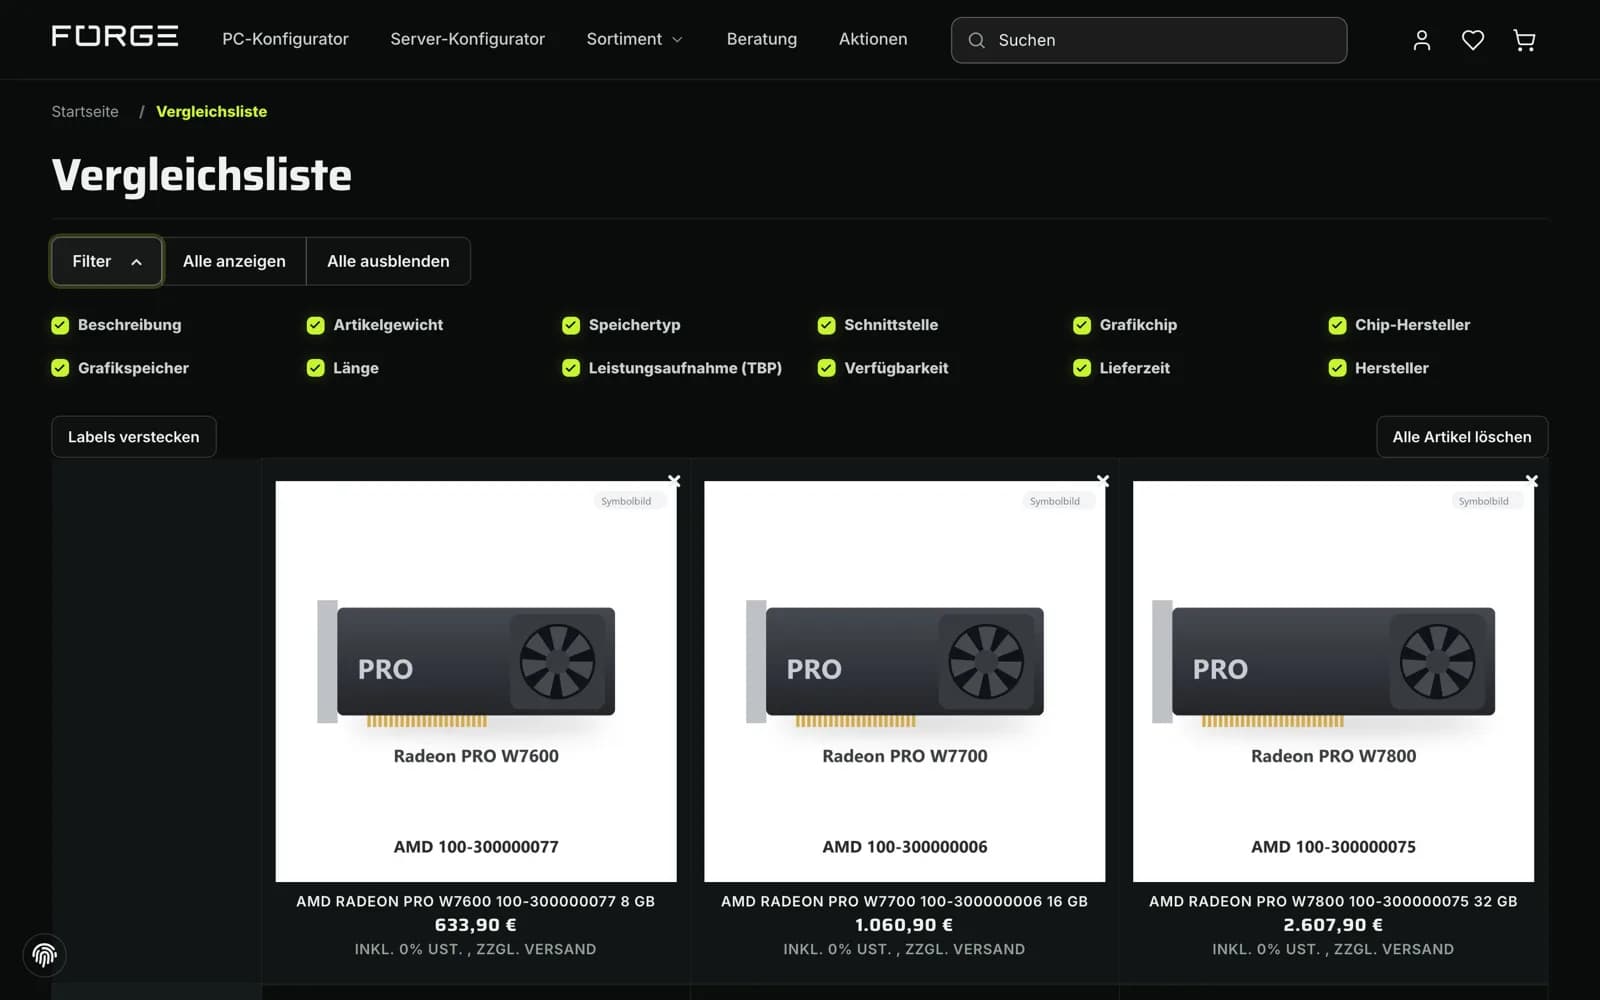1600x1000 pixels.
Task: Click the FORGE logo
Action: (x=115, y=37)
